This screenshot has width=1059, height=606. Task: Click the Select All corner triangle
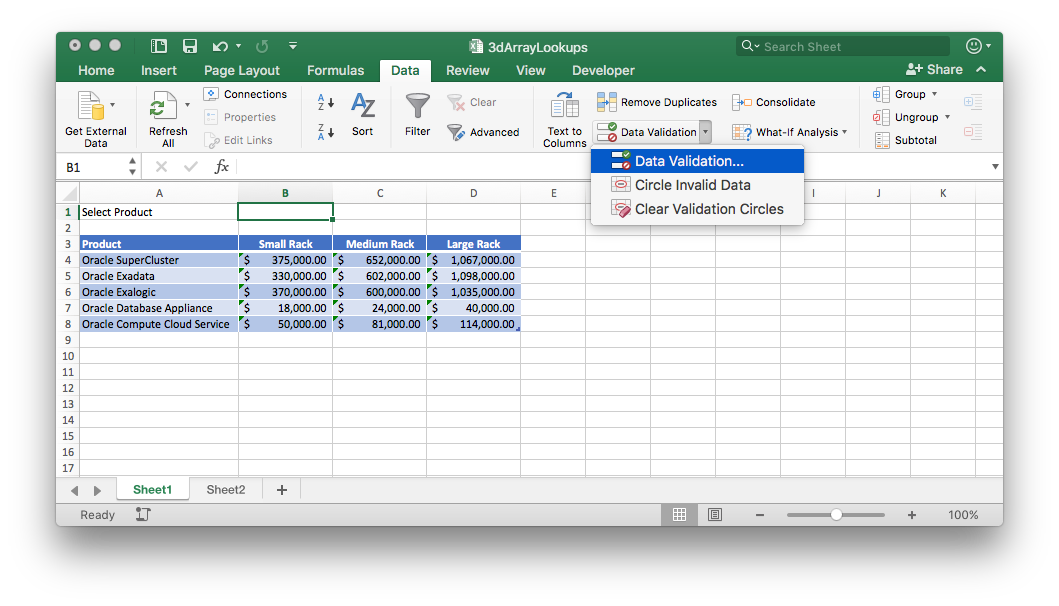69,194
